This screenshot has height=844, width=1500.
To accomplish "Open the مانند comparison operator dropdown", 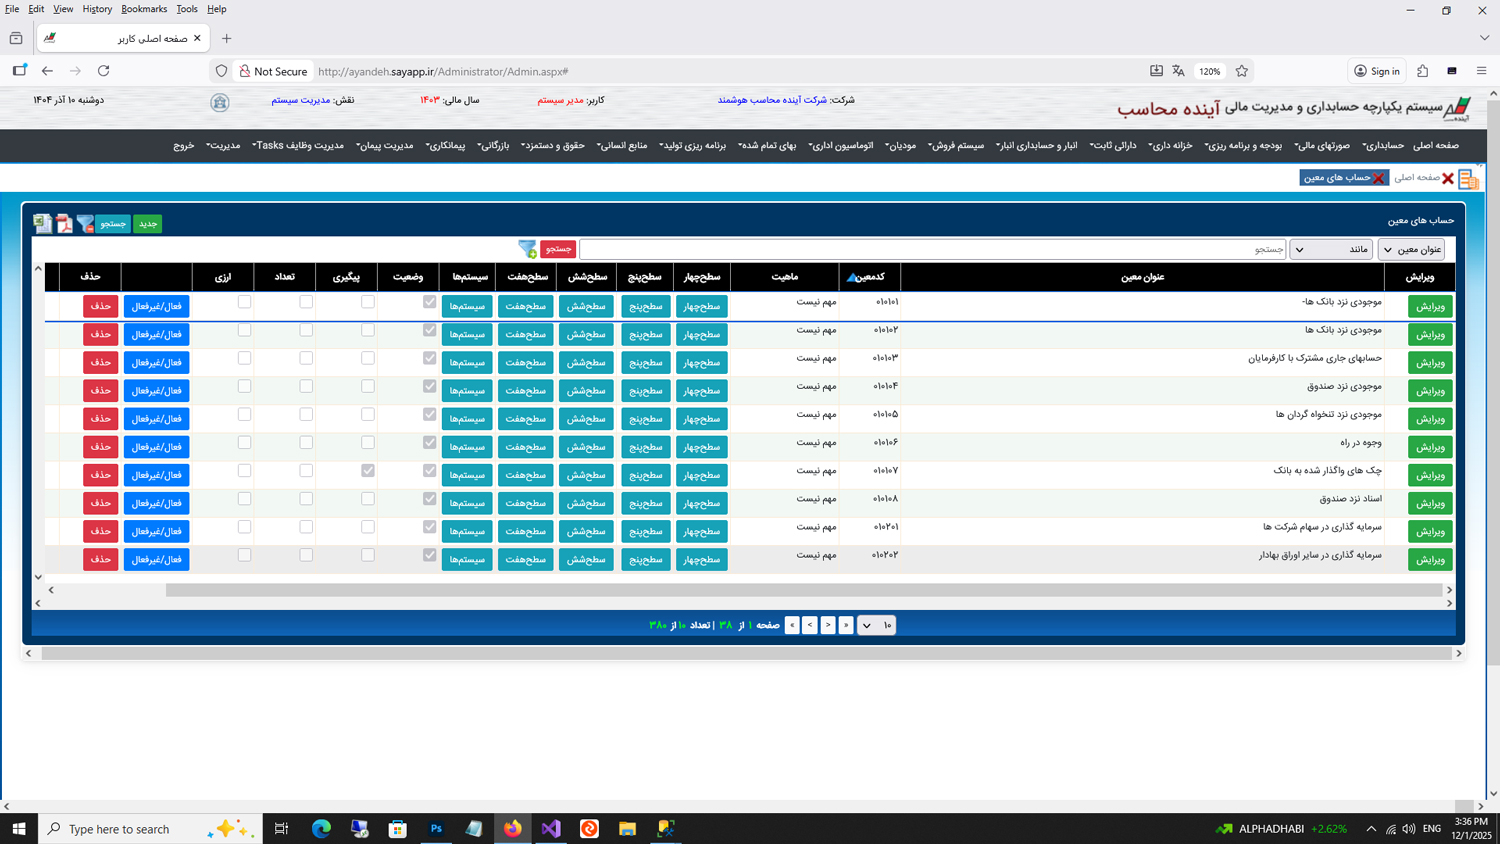I will point(1330,249).
